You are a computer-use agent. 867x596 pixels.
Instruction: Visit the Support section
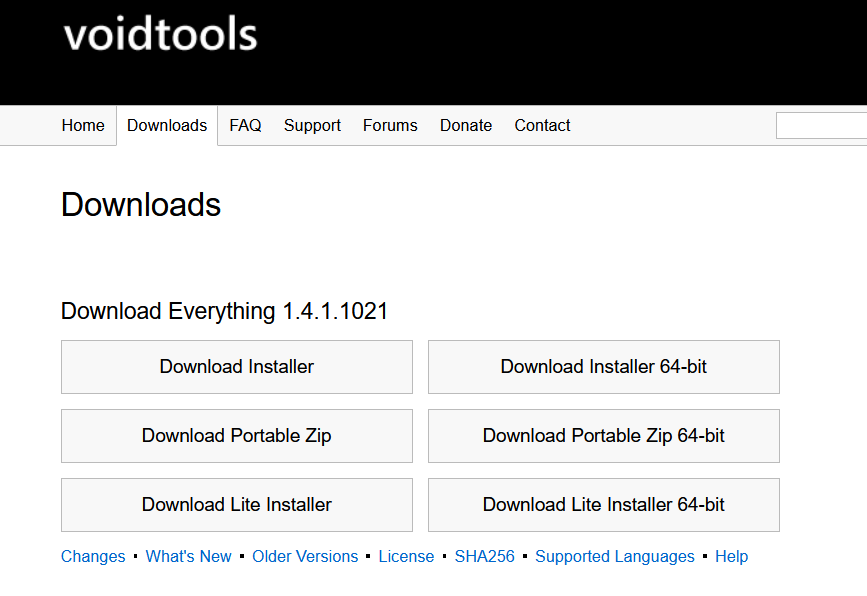312,125
